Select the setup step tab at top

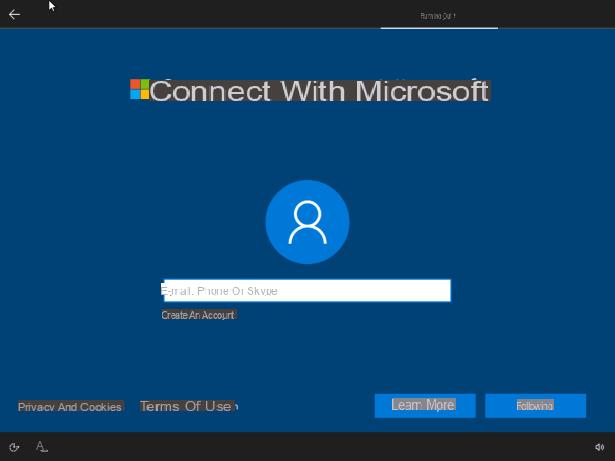tap(439, 16)
